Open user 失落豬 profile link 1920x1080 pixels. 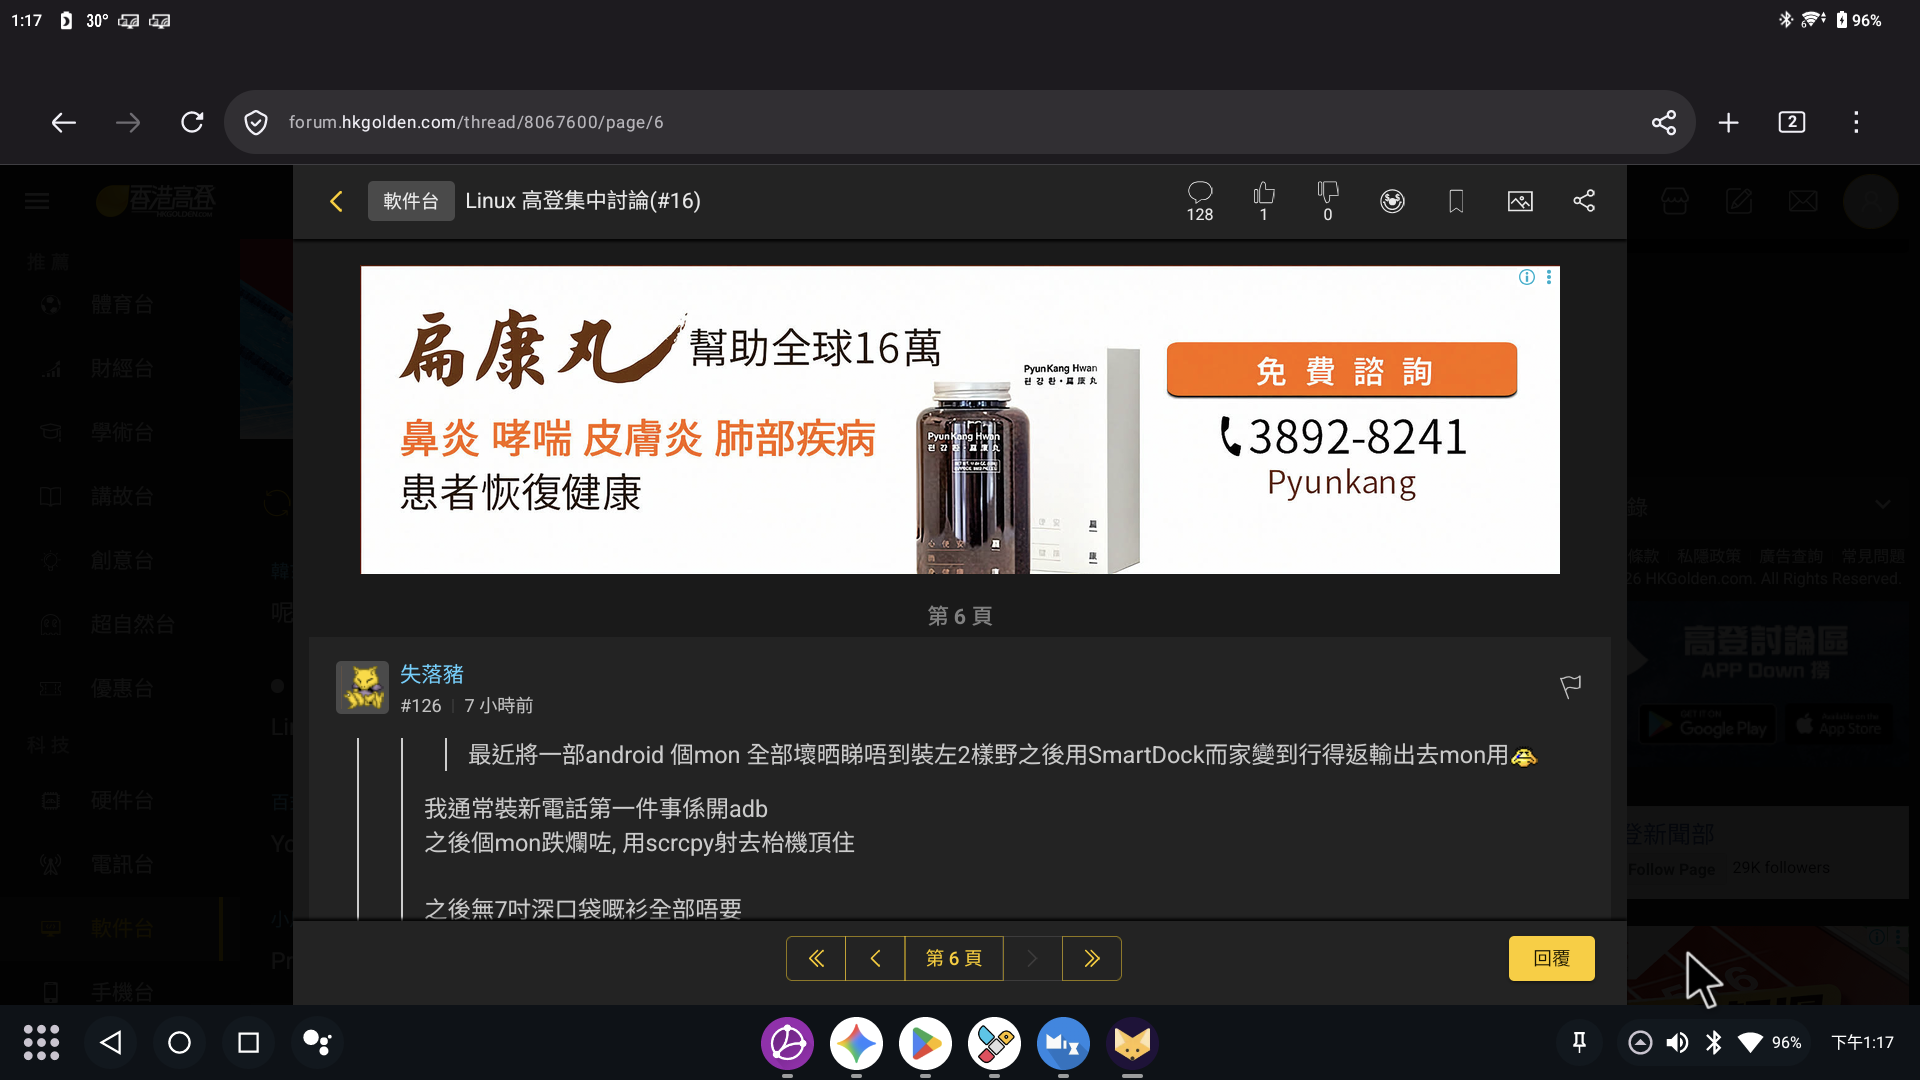pyautogui.click(x=432, y=674)
